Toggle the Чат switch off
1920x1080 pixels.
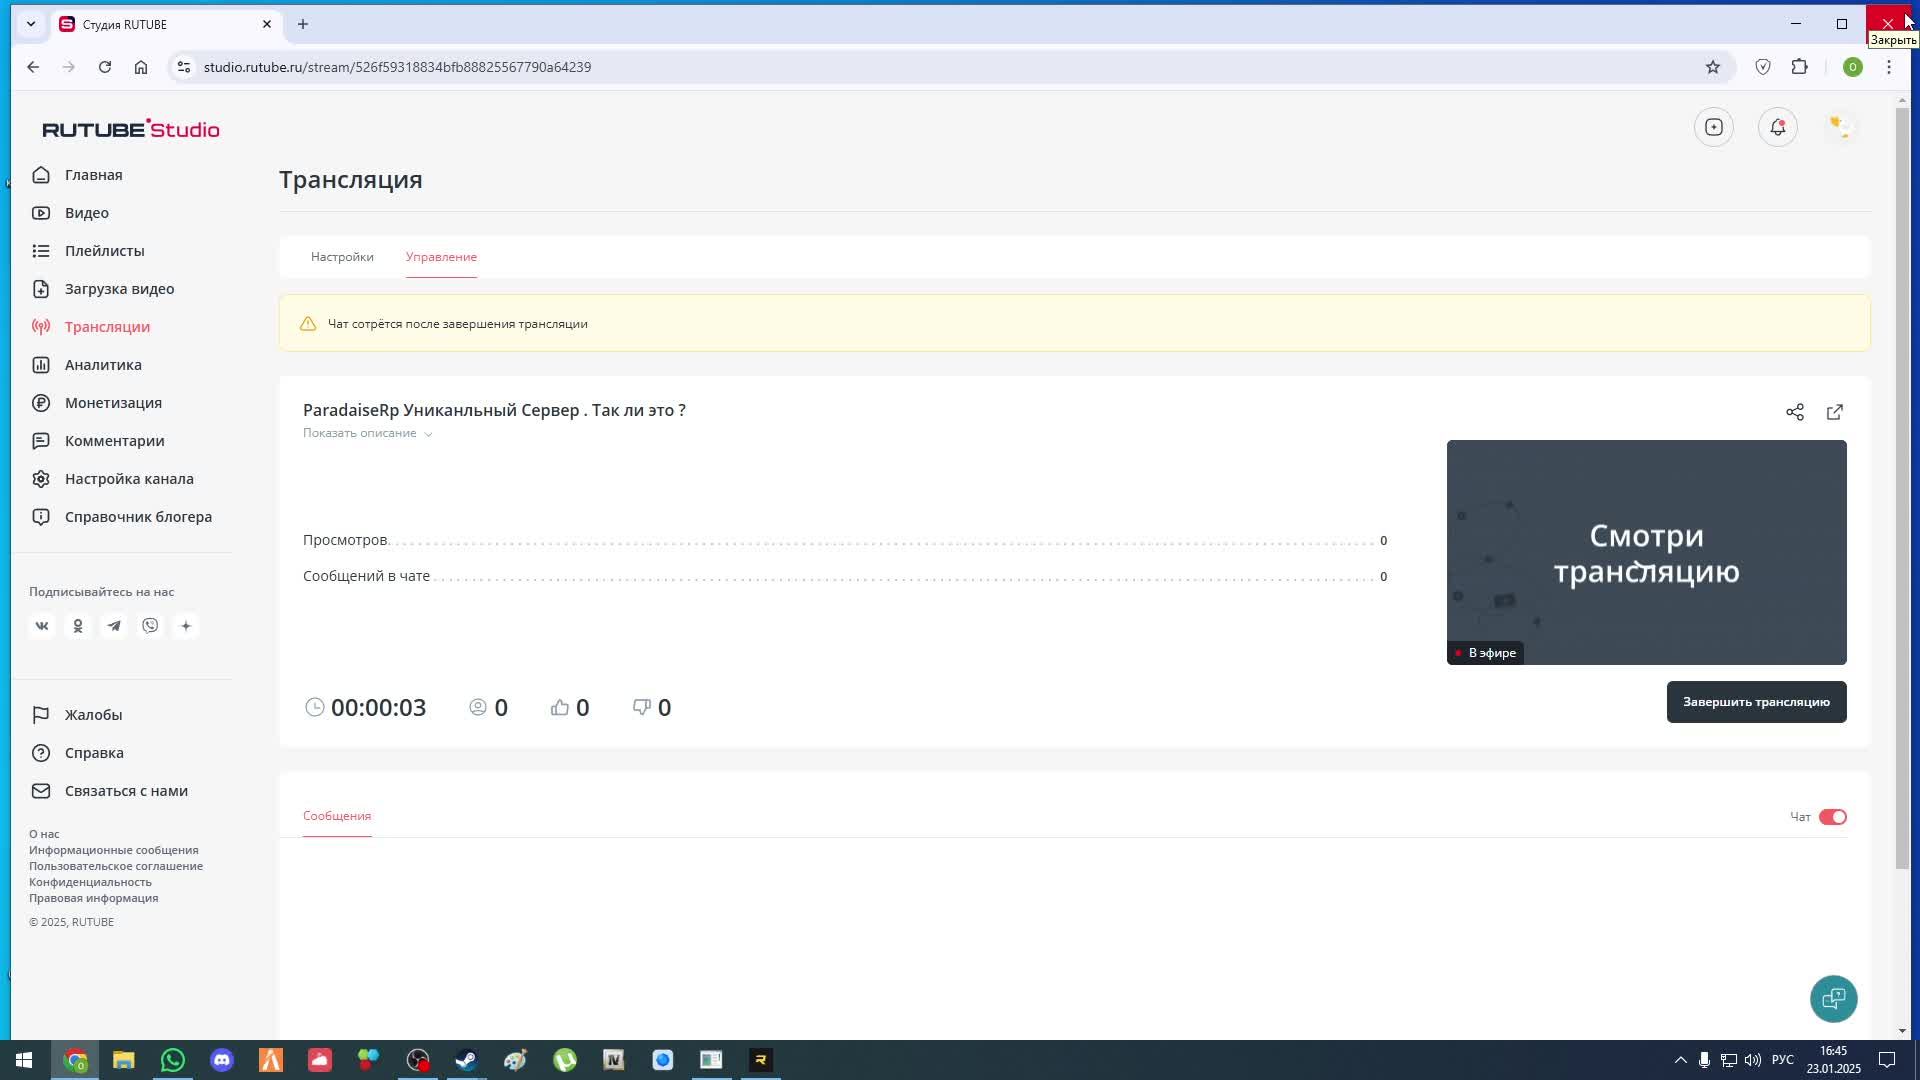(x=1833, y=817)
